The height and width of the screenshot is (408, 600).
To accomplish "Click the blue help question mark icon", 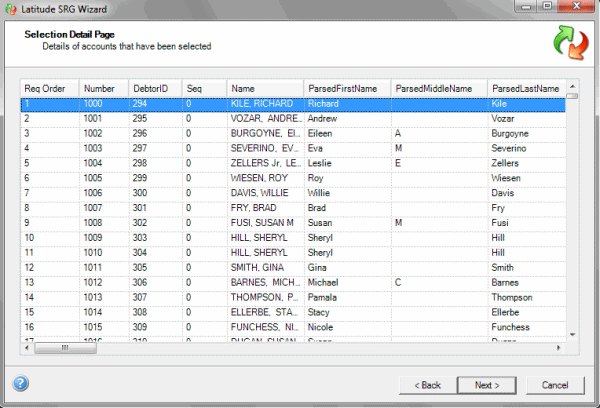I will (20, 383).
